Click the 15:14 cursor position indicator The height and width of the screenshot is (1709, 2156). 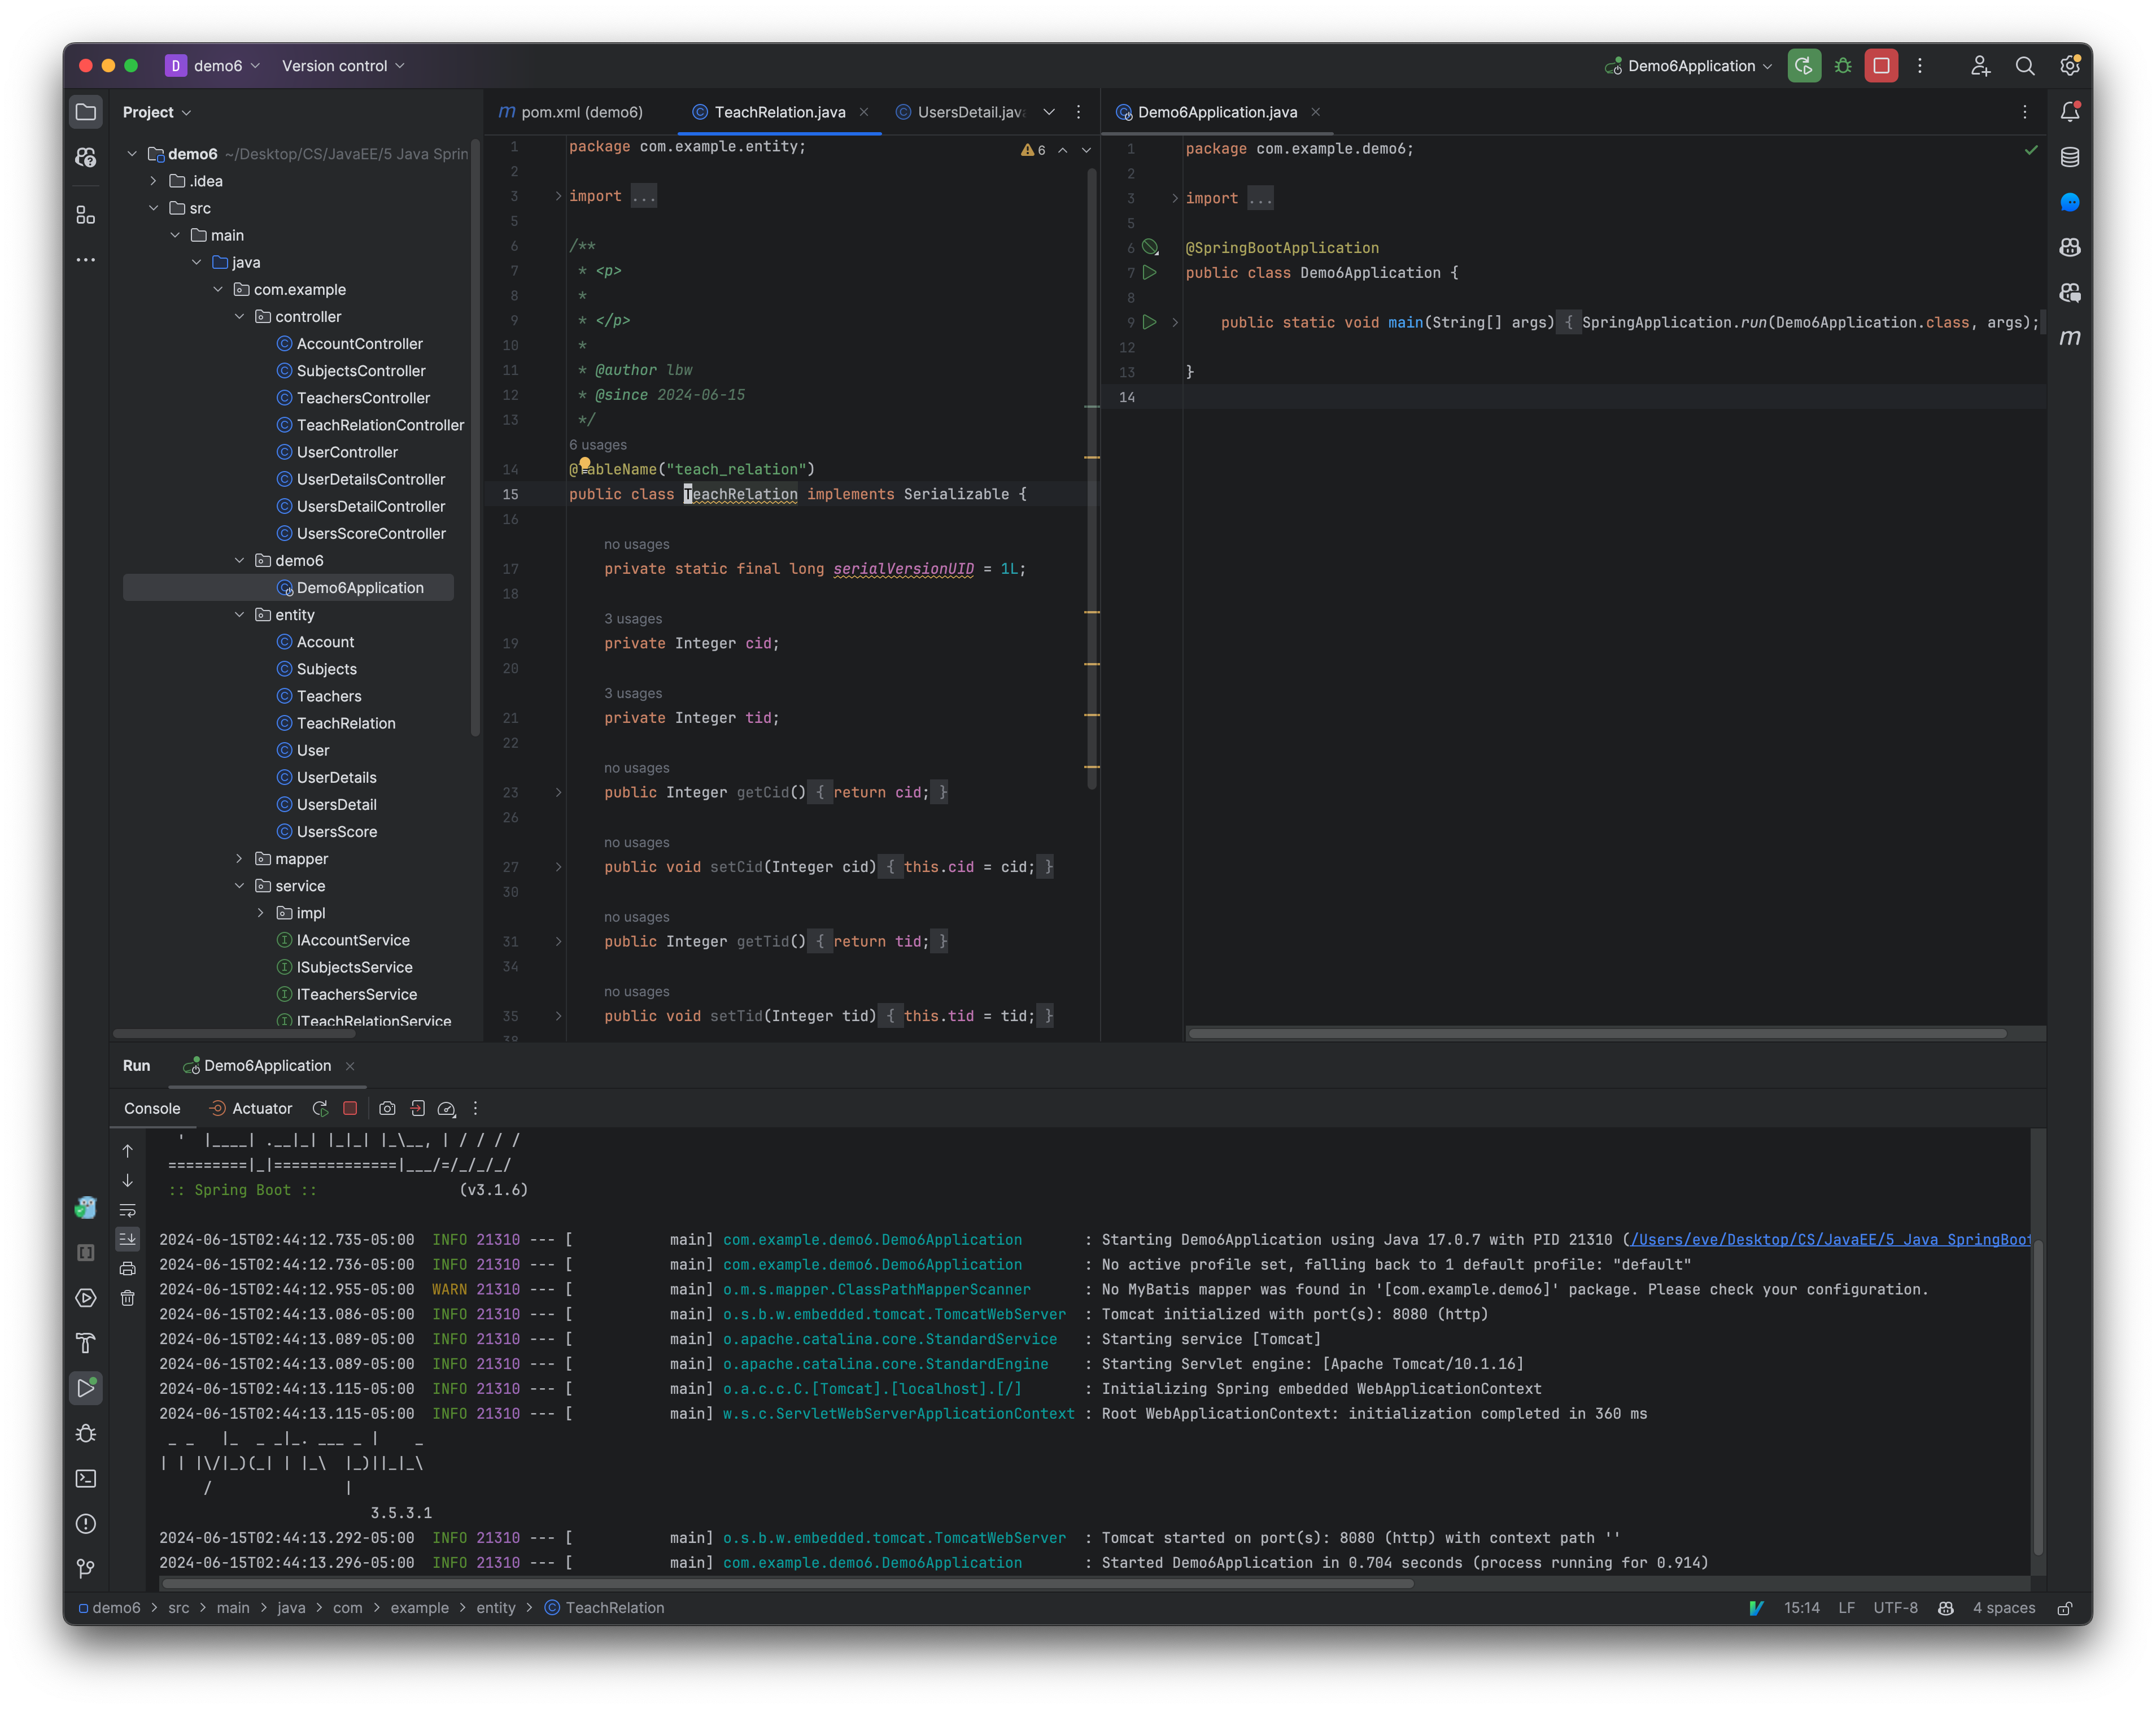coord(1801,1608)
